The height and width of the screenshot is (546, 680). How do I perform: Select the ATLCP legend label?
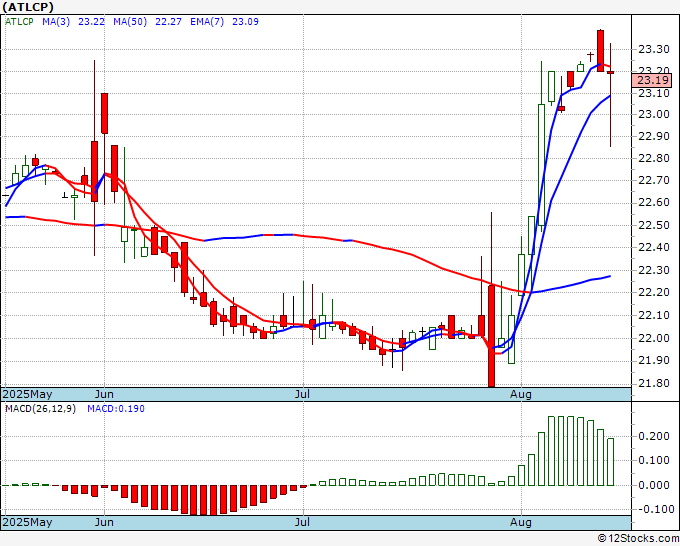click(19, 22)
